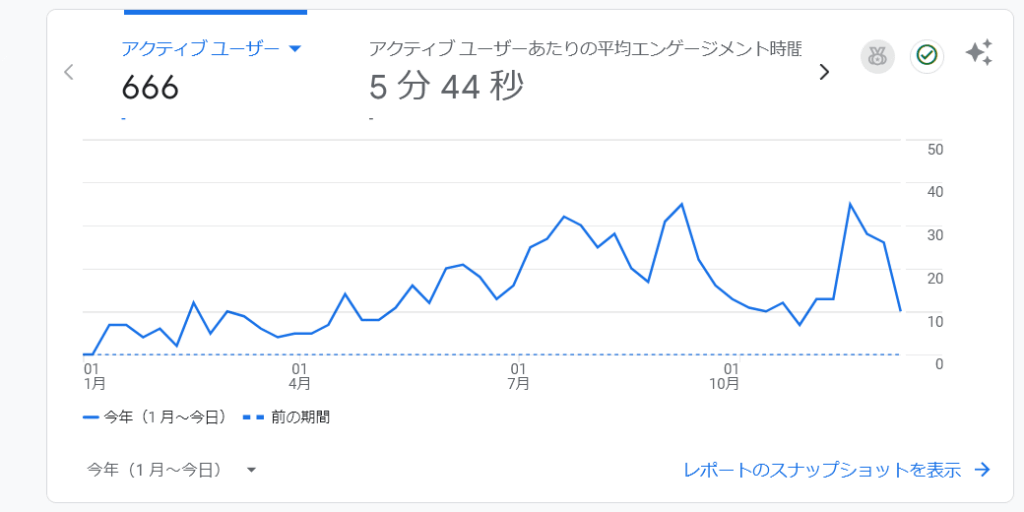Click the 01 7月 x-axis label
The image size is (1024, 512).
pos(518,375)
